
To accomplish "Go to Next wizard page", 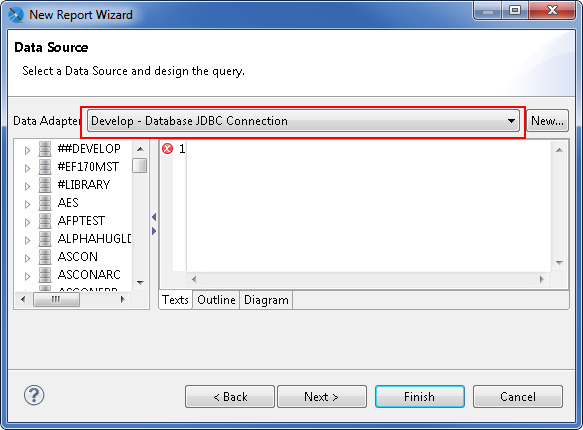I will coord(322,397).
